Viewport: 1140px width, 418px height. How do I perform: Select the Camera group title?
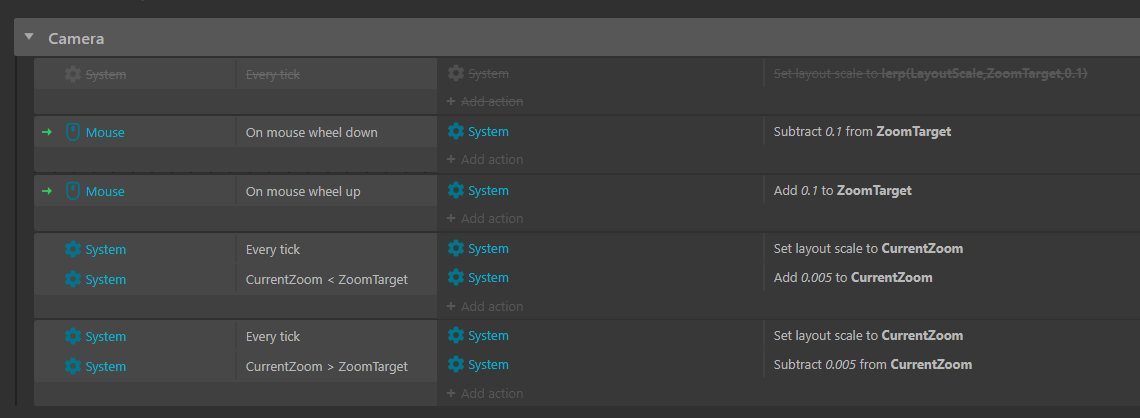point(76,39)
